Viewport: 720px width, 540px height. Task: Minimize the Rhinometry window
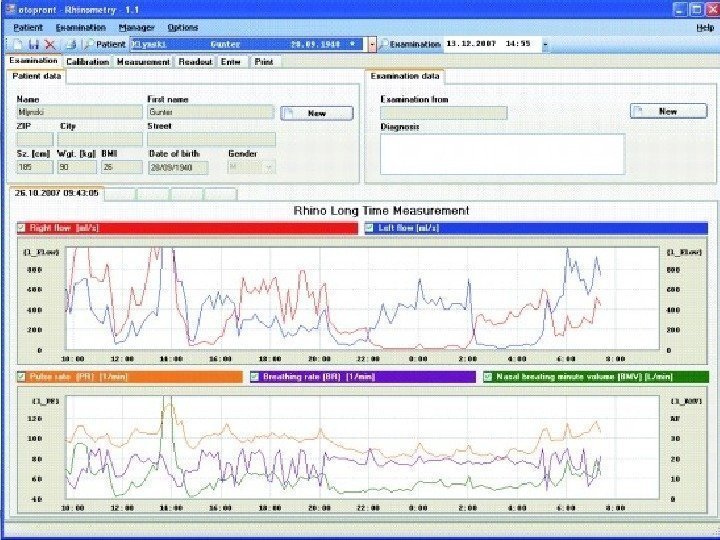pyautogui.click(x=682, y=10)
